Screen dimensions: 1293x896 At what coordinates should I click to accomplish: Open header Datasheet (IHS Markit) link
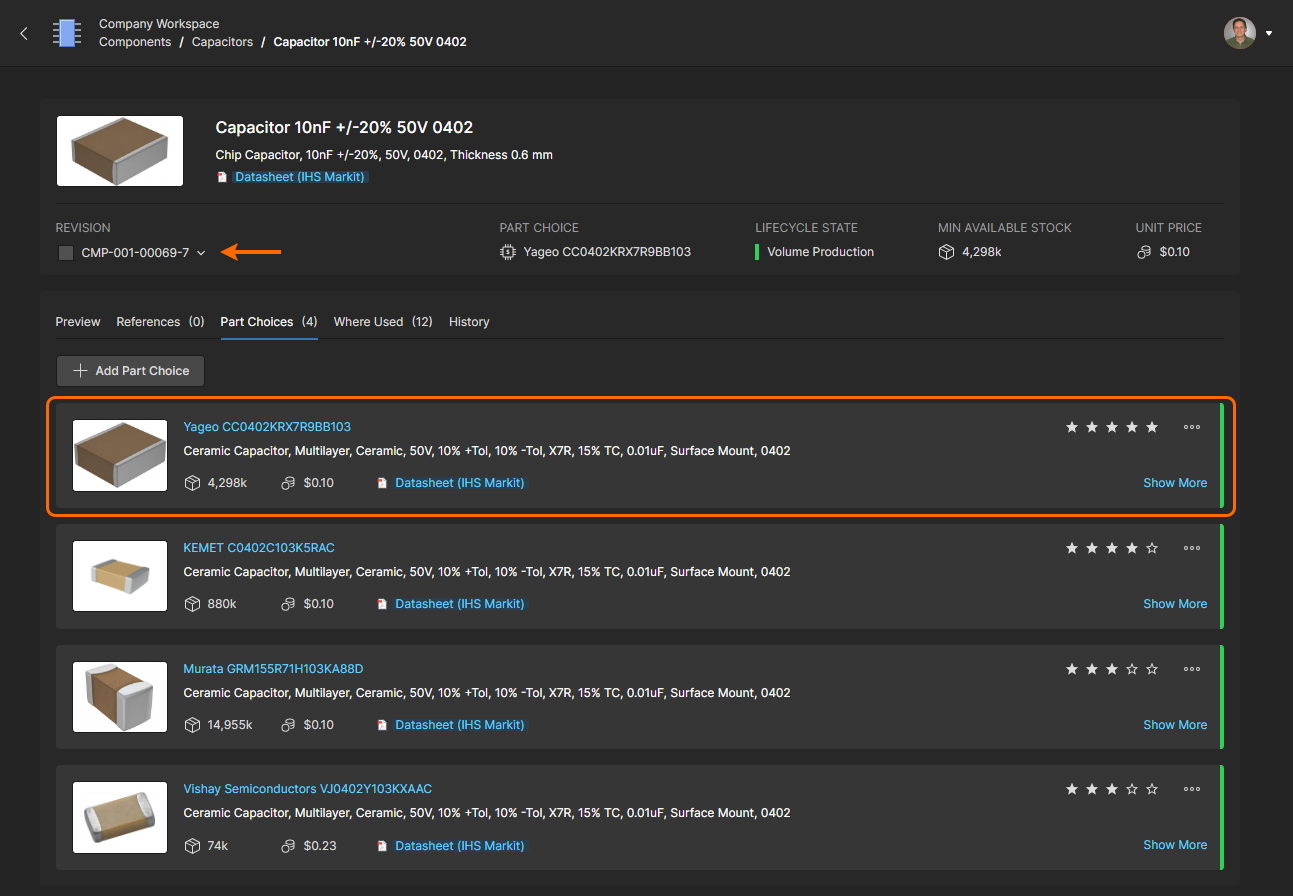pyautogui.click(x=300, y=177)
